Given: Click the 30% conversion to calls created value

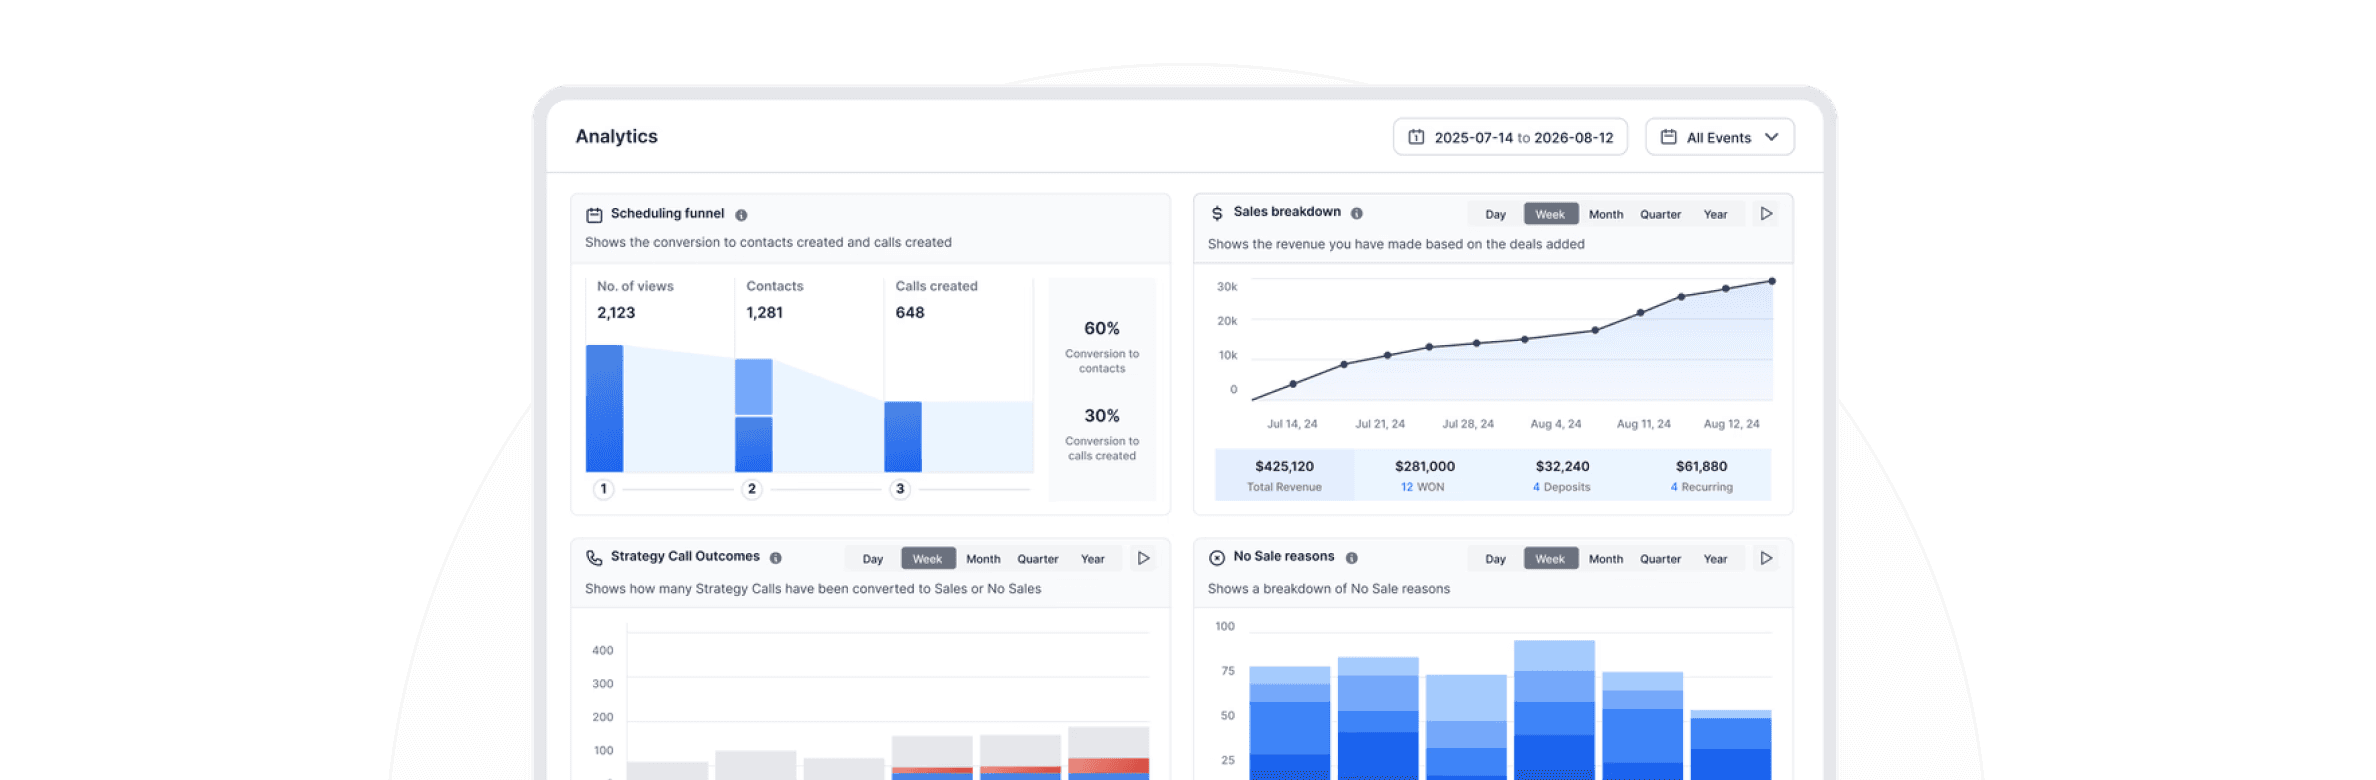Looking at the screenshot, I should click(x=1102, y=415).
